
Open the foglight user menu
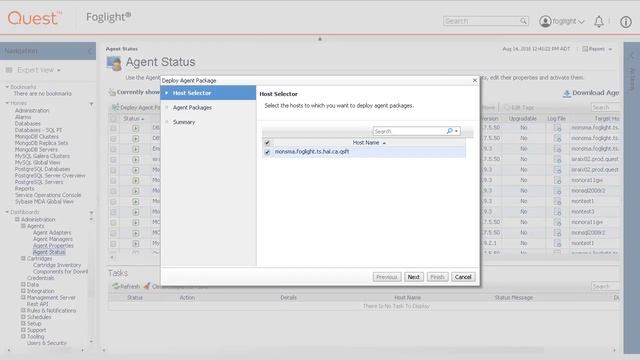562,21
